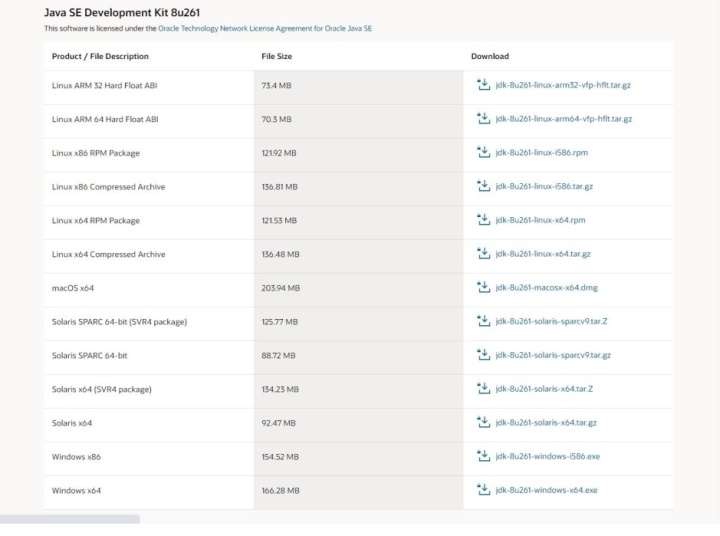Click the File Size column header
720x536 pixels.
(x=276, y=56)
